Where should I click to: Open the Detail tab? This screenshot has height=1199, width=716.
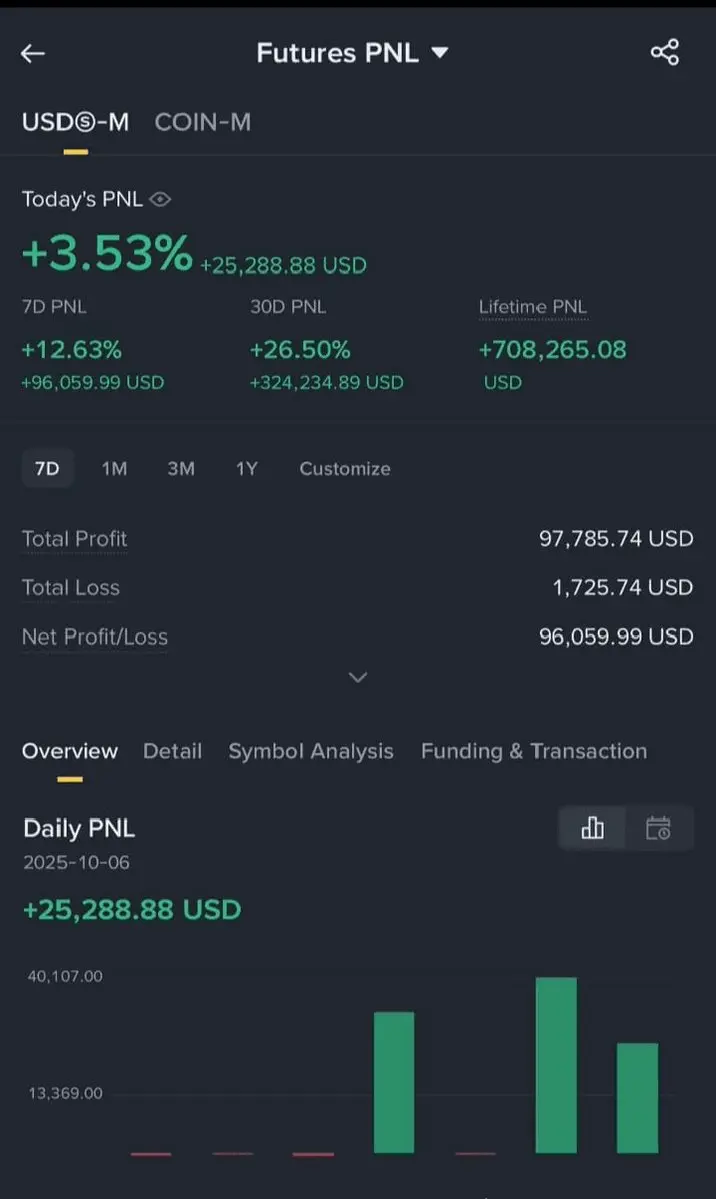172,751
